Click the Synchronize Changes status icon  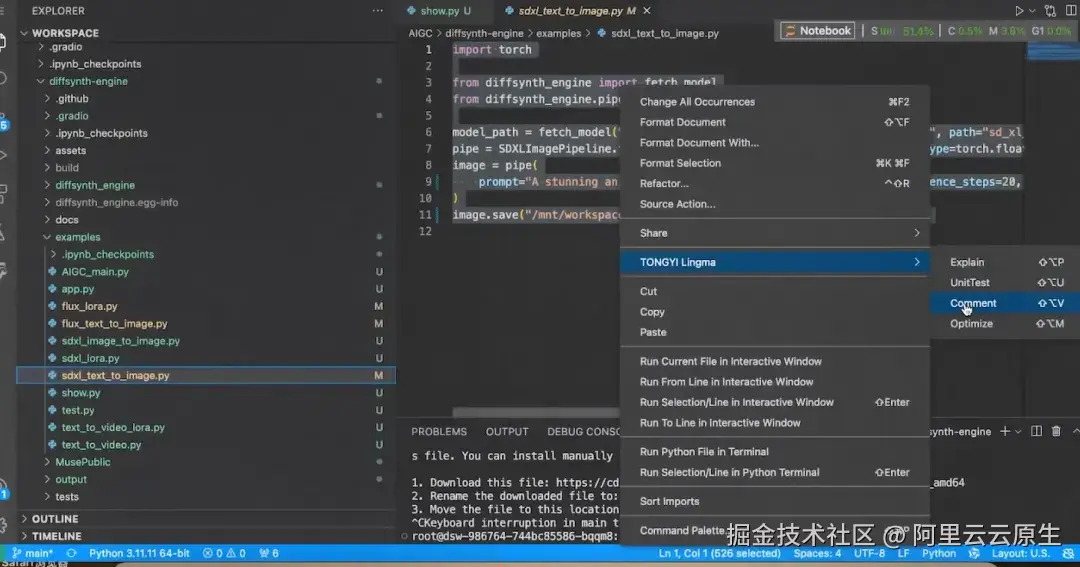pos(71,553)
